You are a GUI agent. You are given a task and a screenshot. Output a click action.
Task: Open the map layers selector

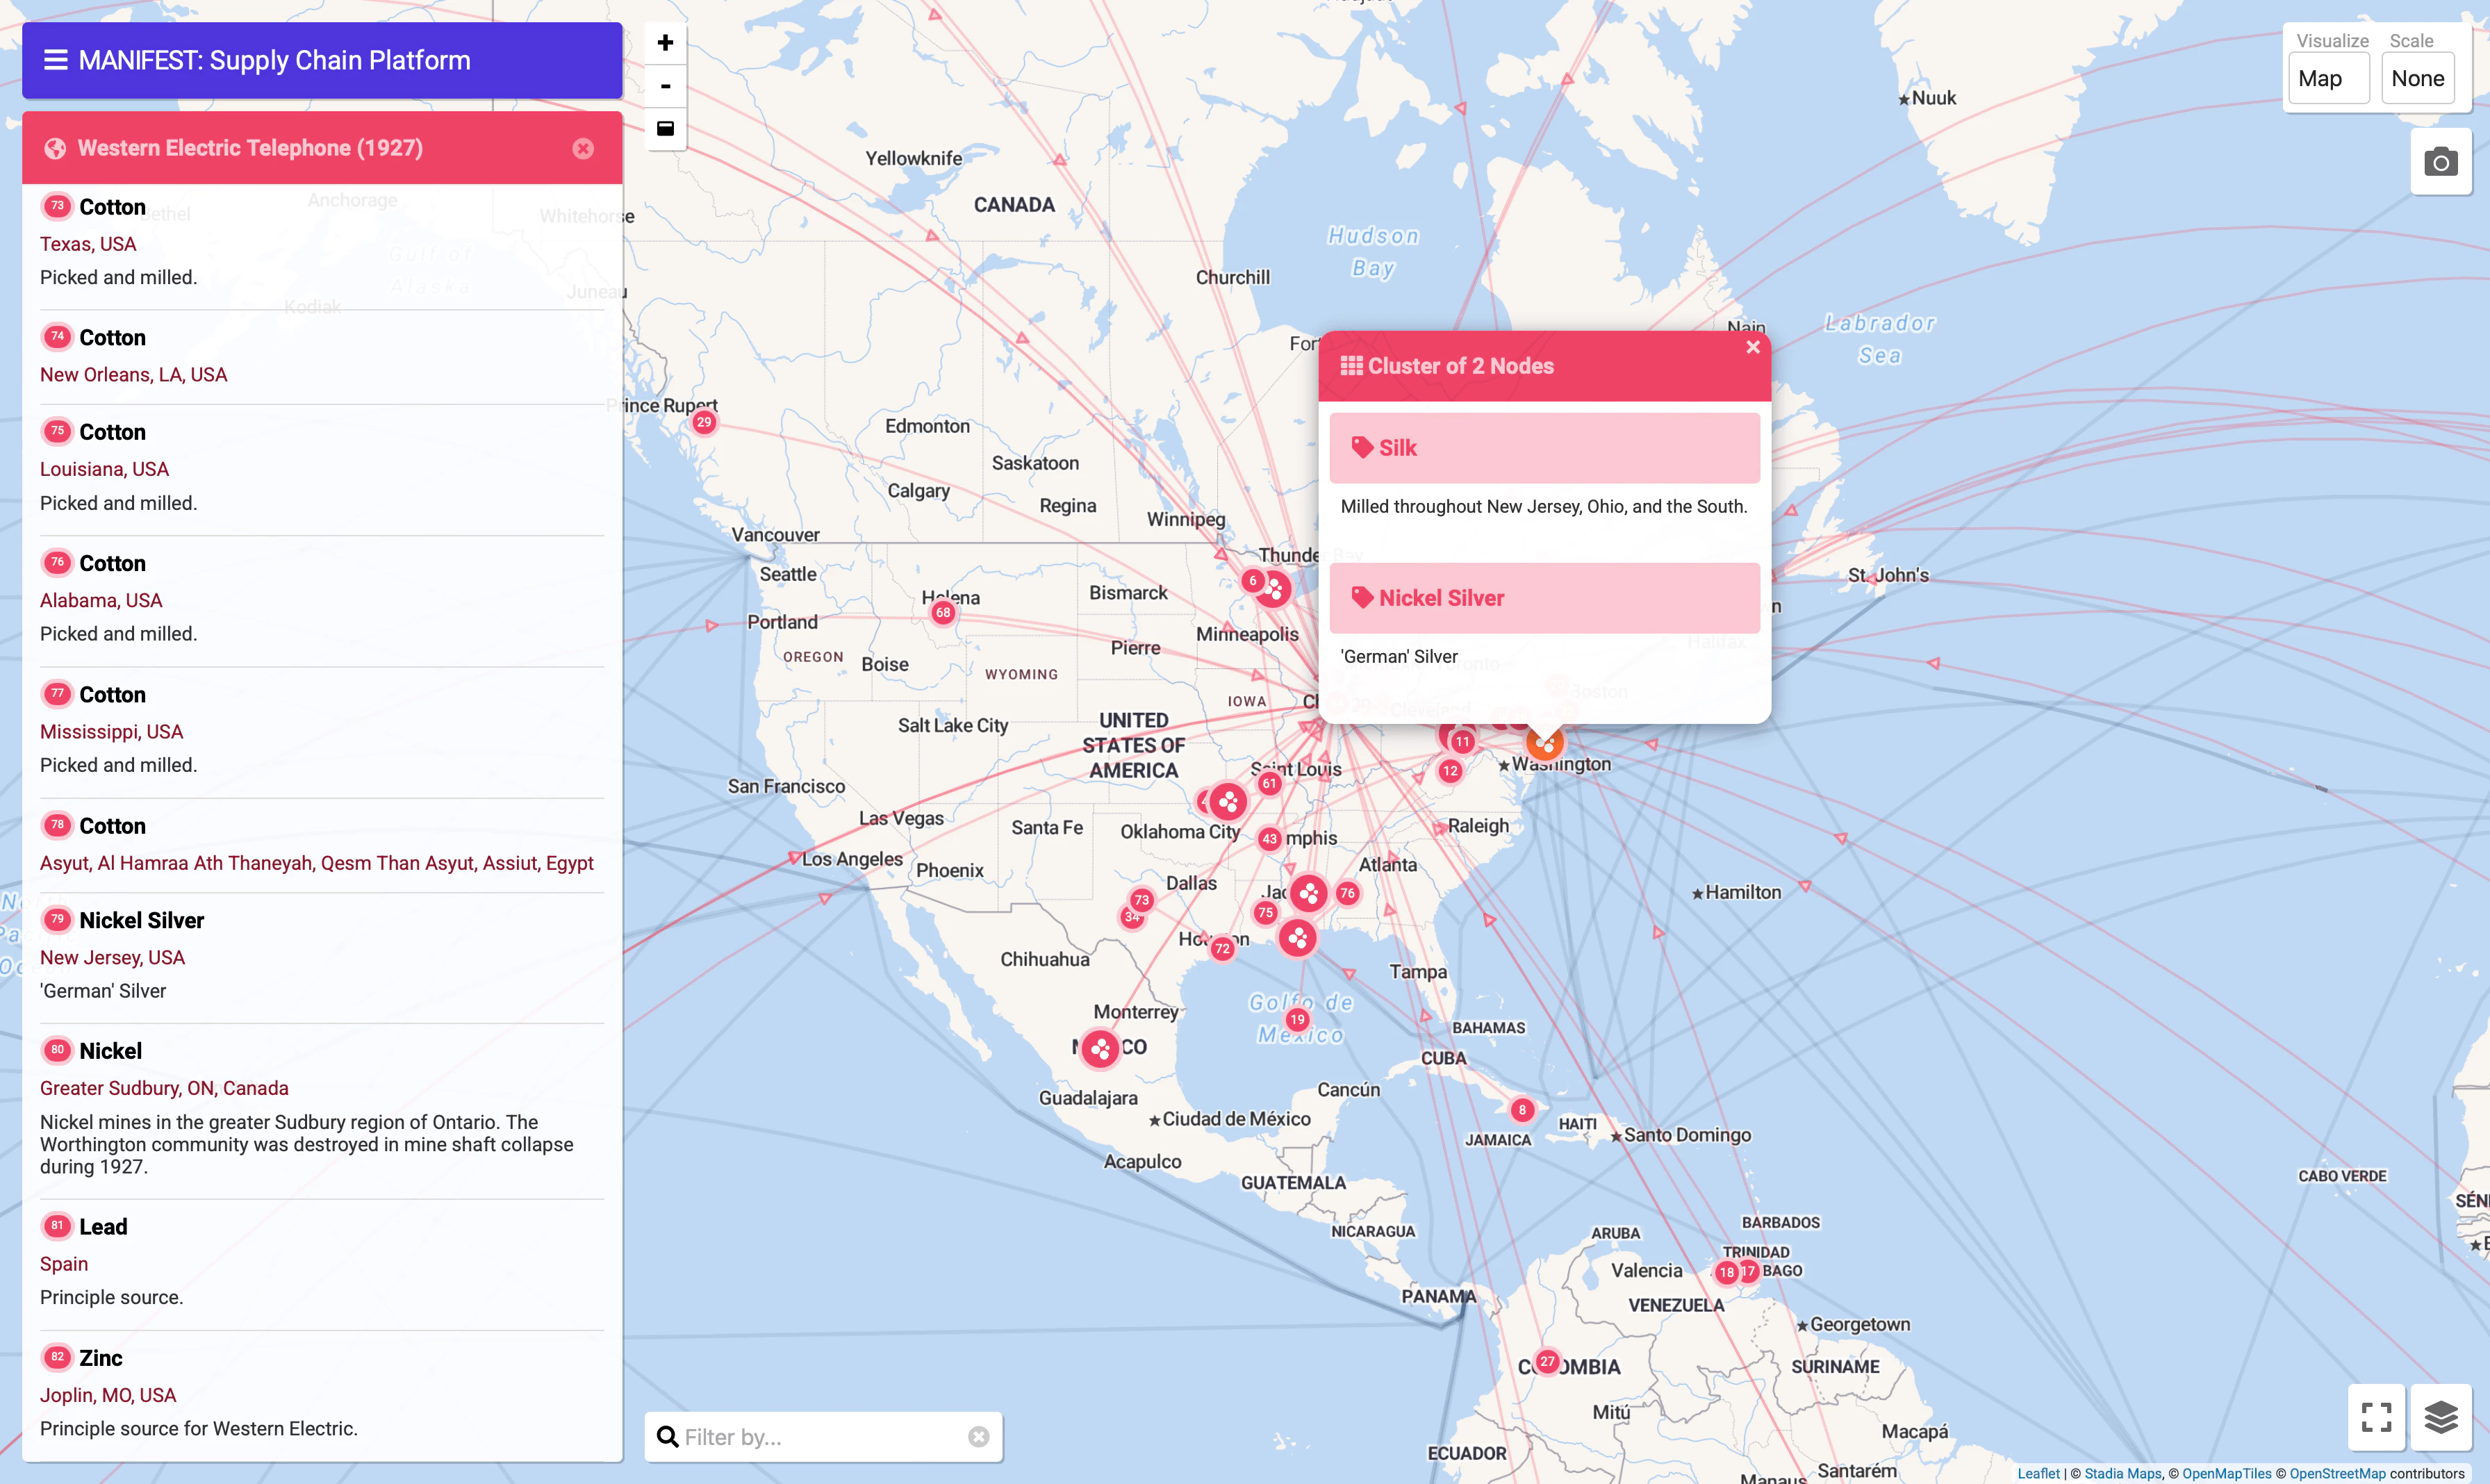[2441, 1417]
